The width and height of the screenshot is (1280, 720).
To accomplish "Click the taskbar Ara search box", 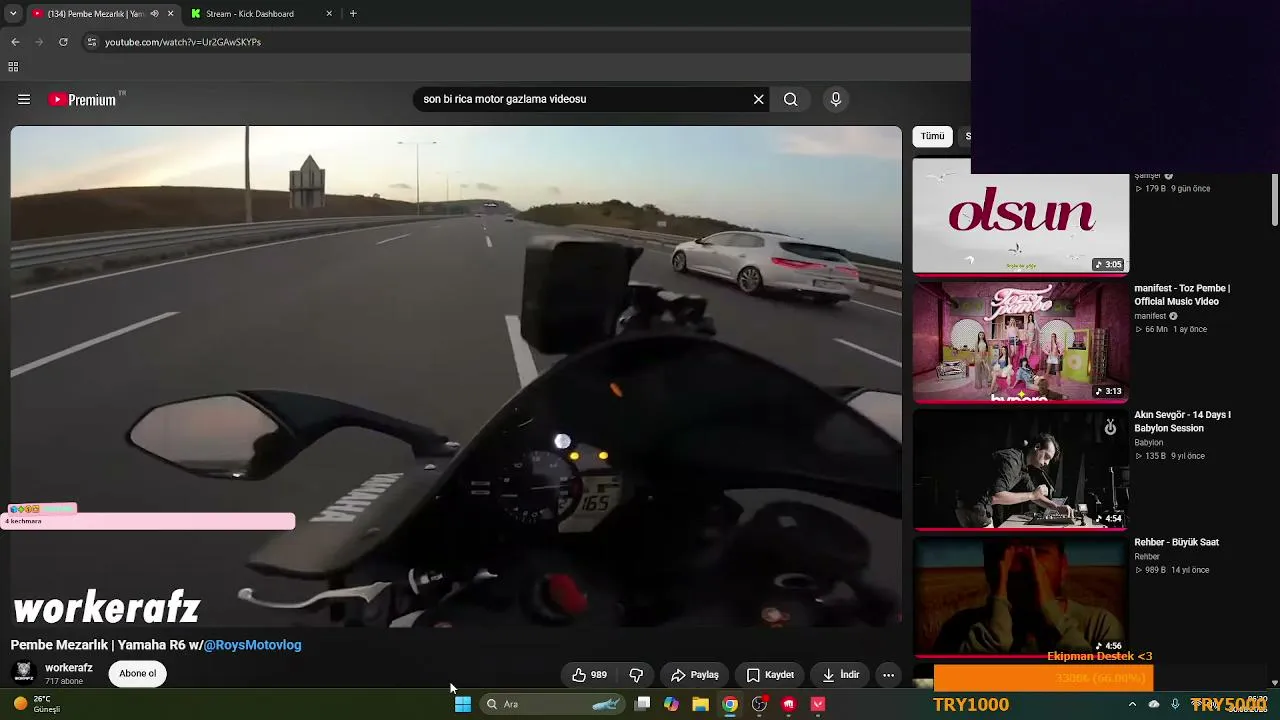I will [551, 704].
